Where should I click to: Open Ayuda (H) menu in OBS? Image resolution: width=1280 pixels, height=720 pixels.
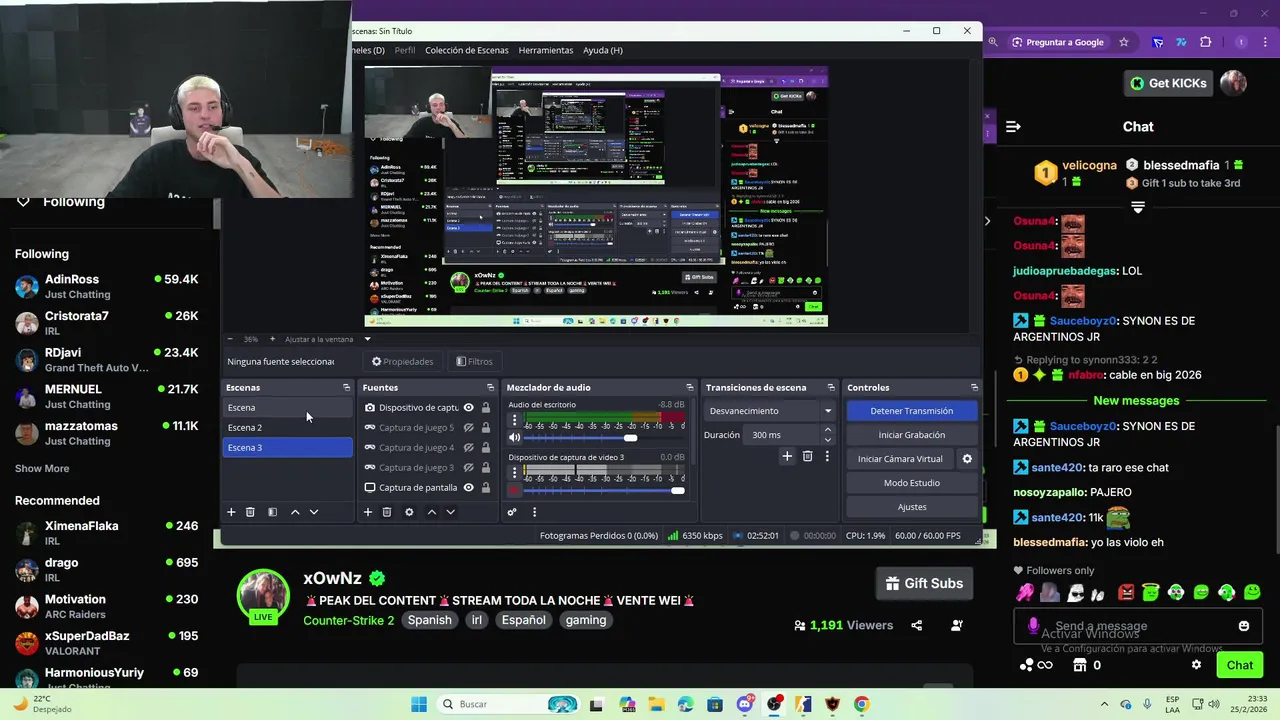pyautogui.click(x=603, y=50)
